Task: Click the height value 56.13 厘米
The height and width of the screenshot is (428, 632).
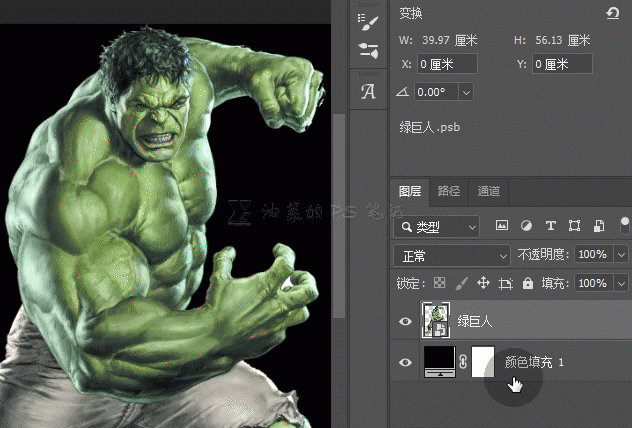Action: [563, 40]
